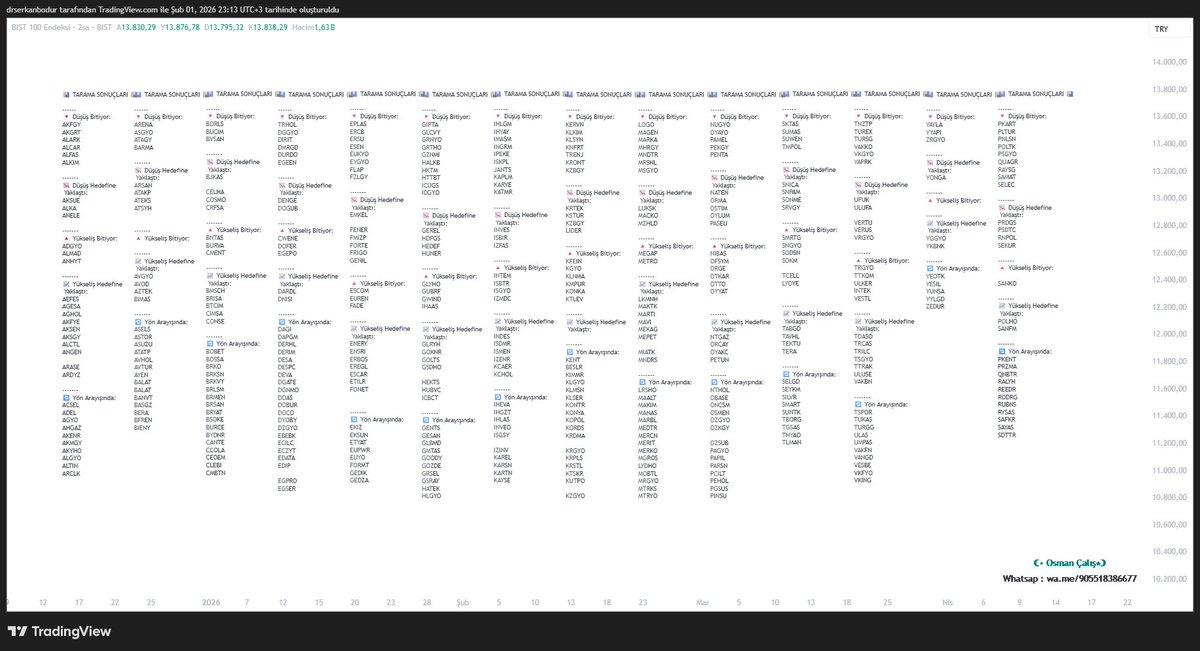
Task: Open the TRY currency selector
Action: 1161,29
